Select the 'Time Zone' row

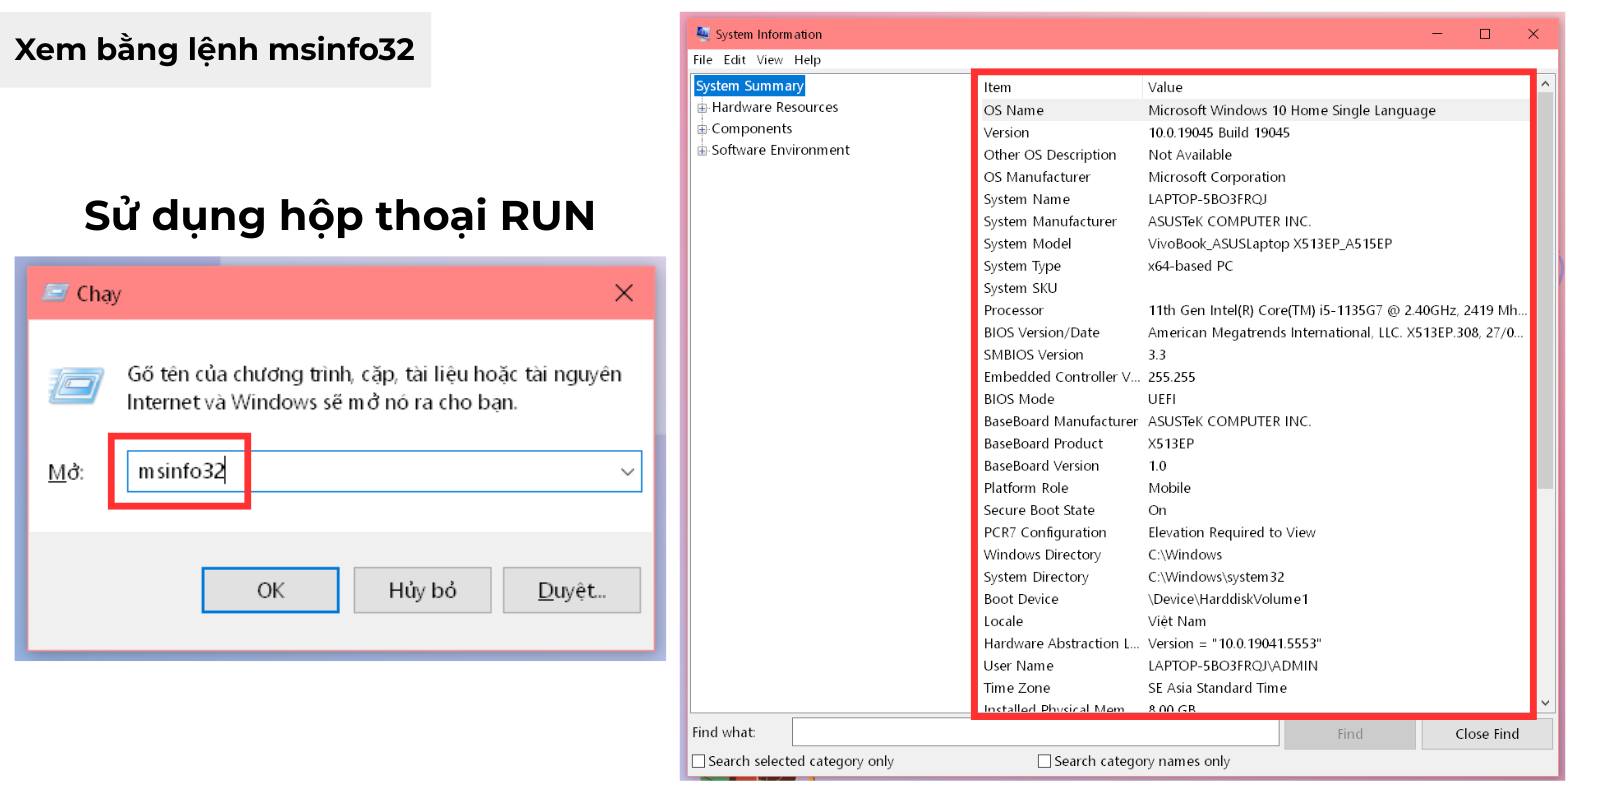[x=1253, y=688]
